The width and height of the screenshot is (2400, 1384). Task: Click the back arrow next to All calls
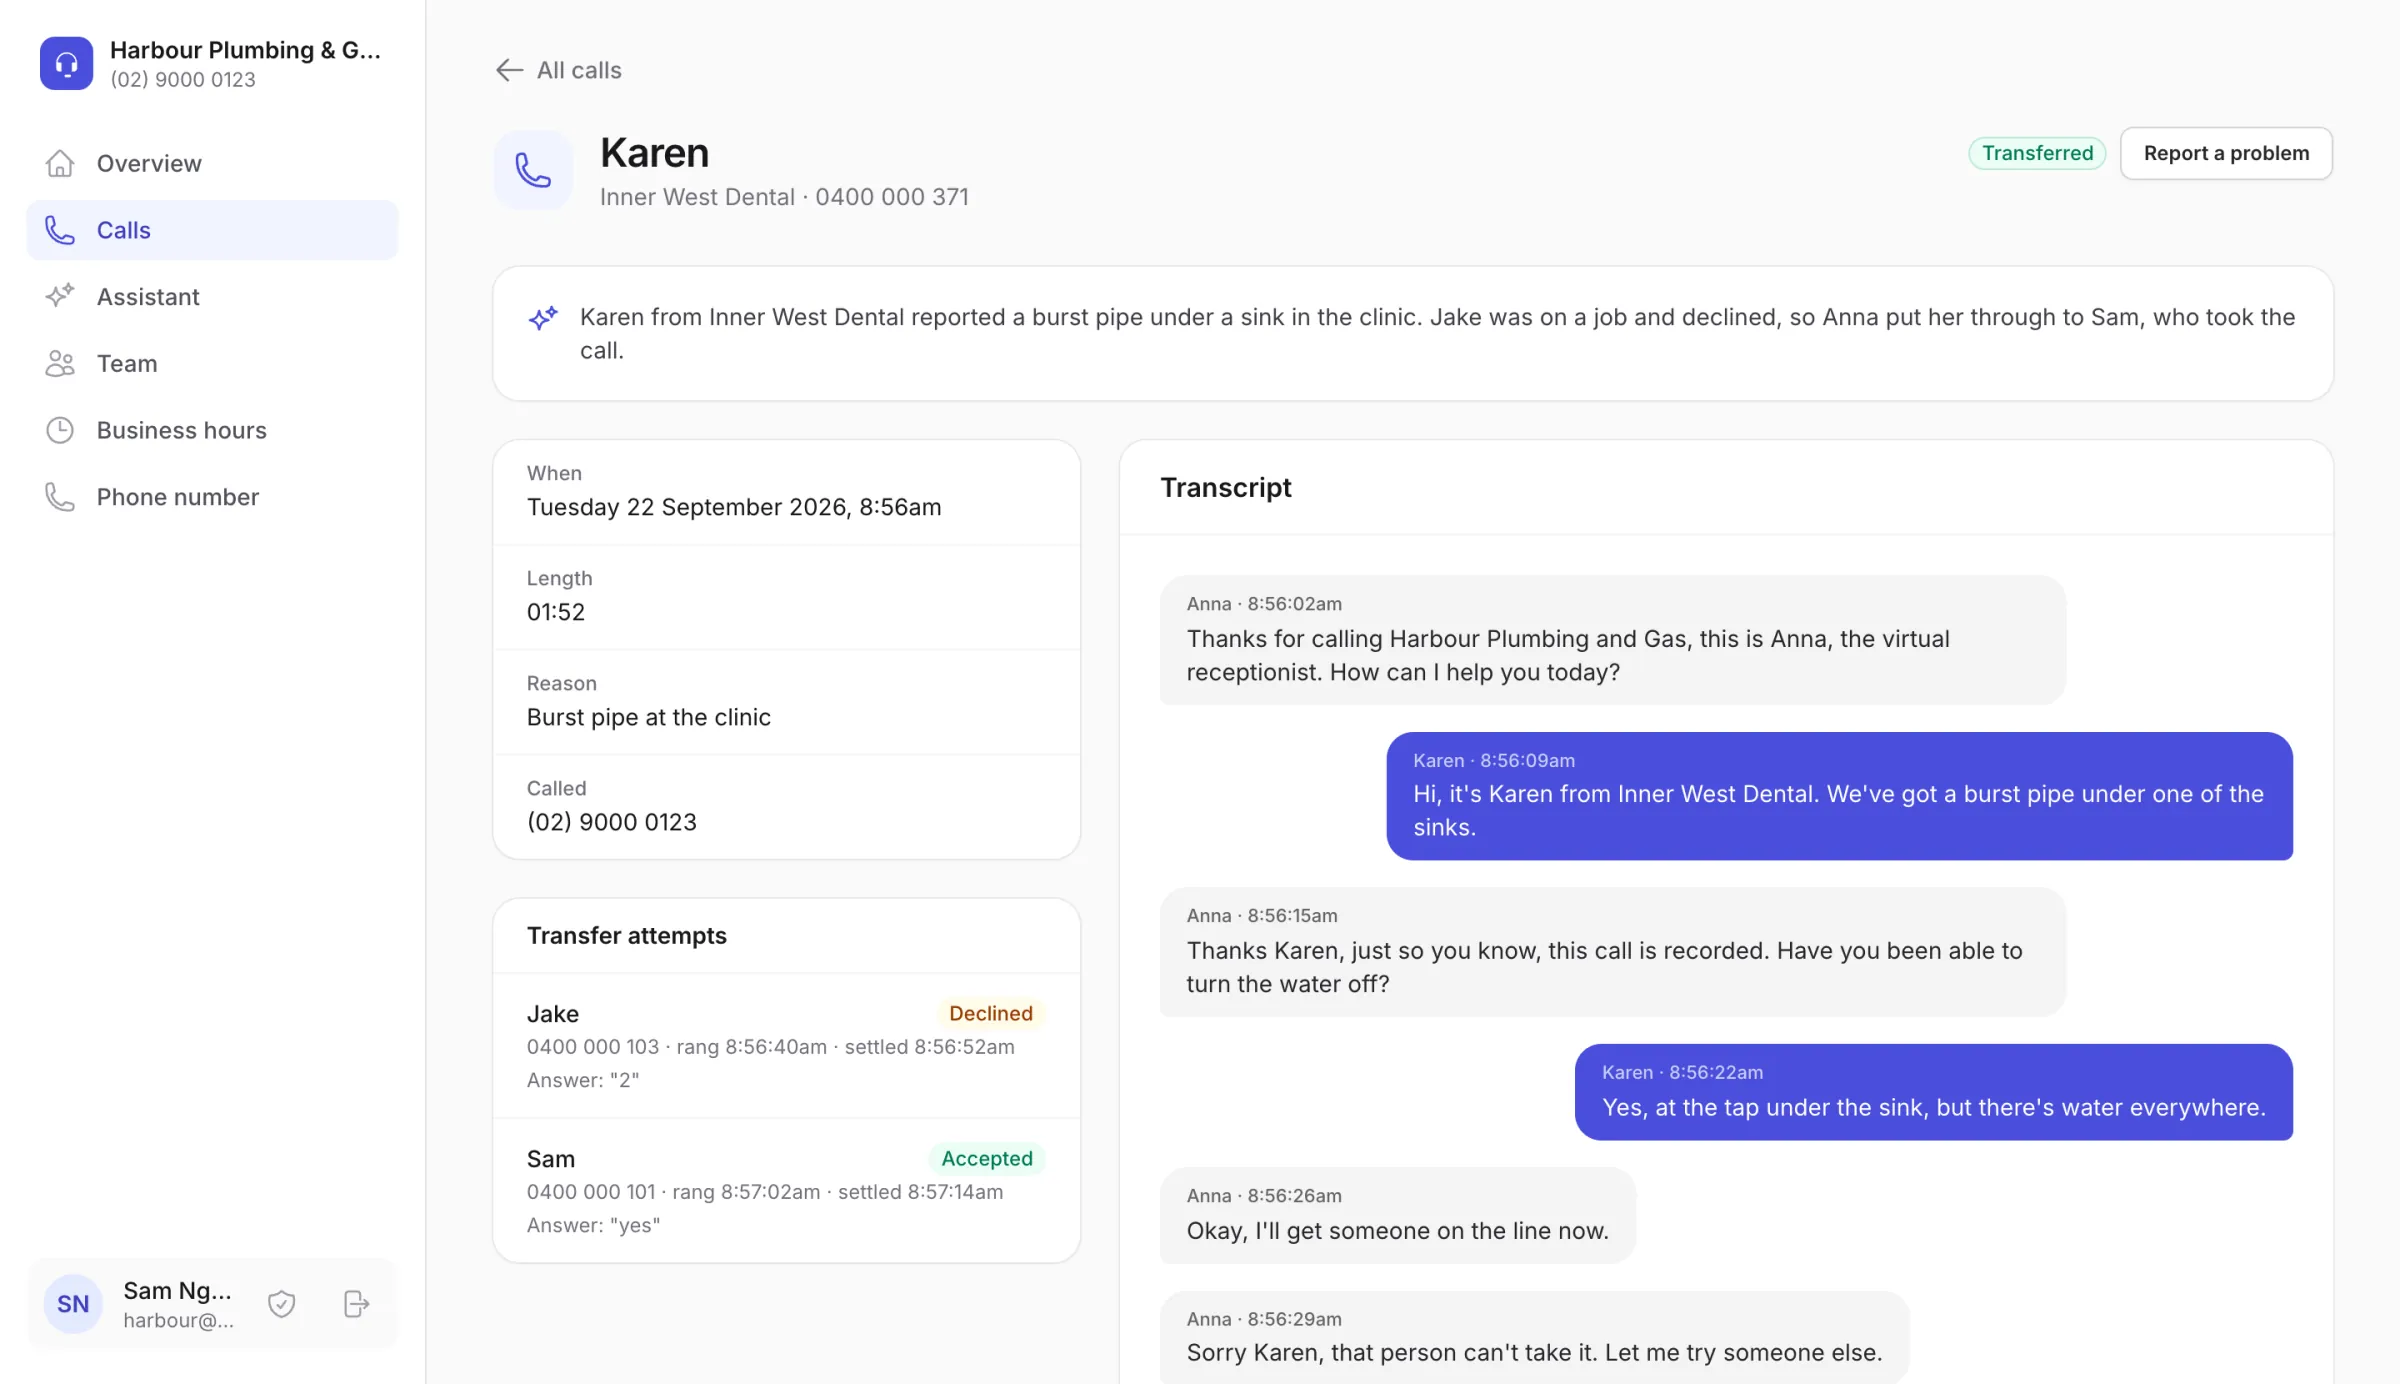(x=509, y=70)
